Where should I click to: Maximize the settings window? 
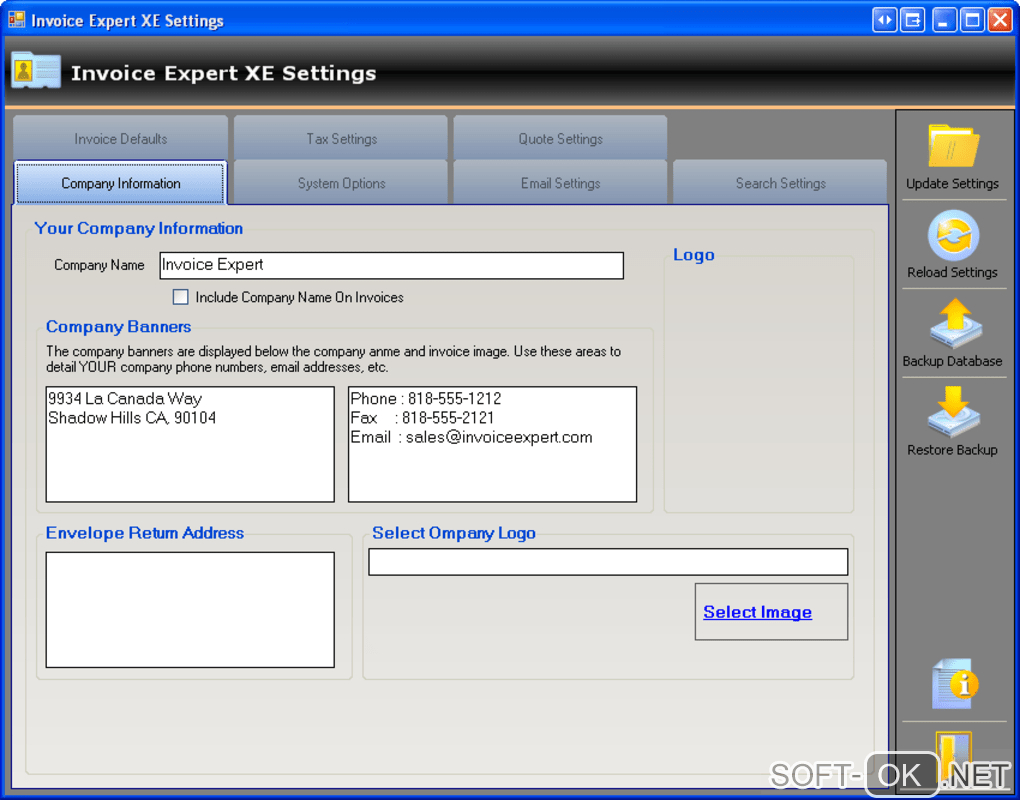tap(973, 20)
